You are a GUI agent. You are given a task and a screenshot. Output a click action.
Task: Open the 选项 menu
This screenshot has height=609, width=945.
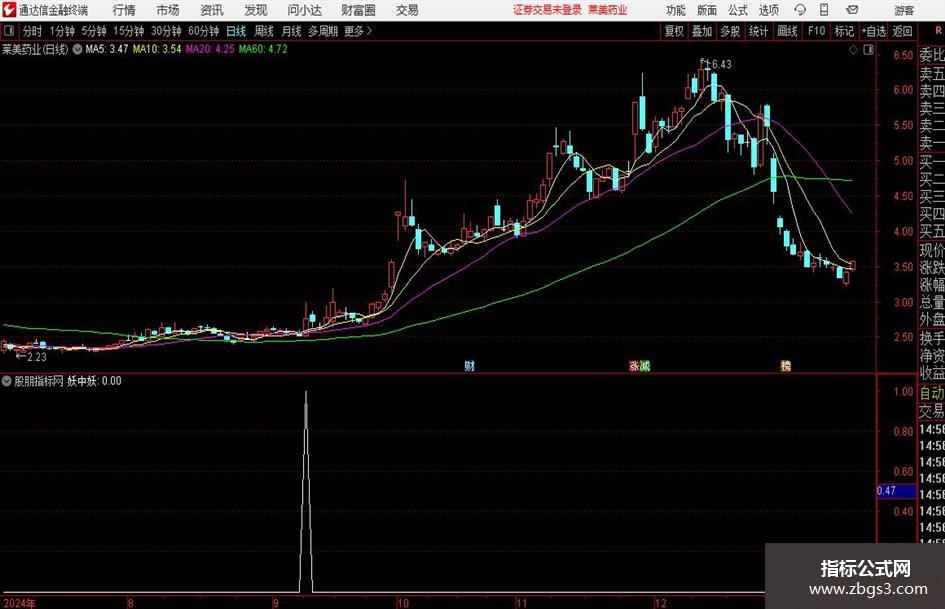pyautogui.click(x=768, y=10)
